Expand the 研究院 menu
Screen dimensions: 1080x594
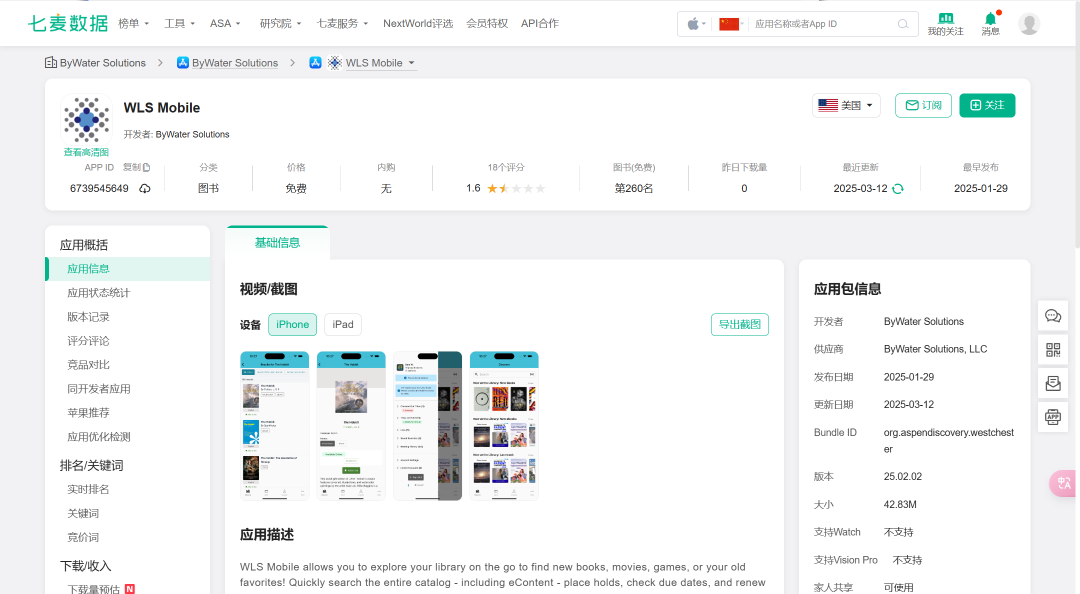280,23
